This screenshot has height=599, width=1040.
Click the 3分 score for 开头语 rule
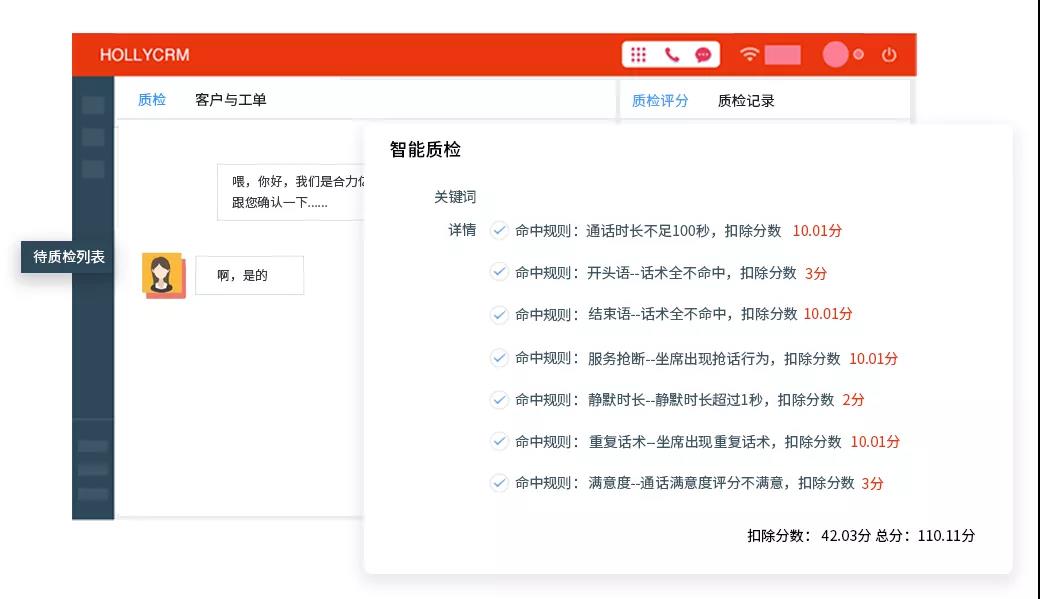816,273
